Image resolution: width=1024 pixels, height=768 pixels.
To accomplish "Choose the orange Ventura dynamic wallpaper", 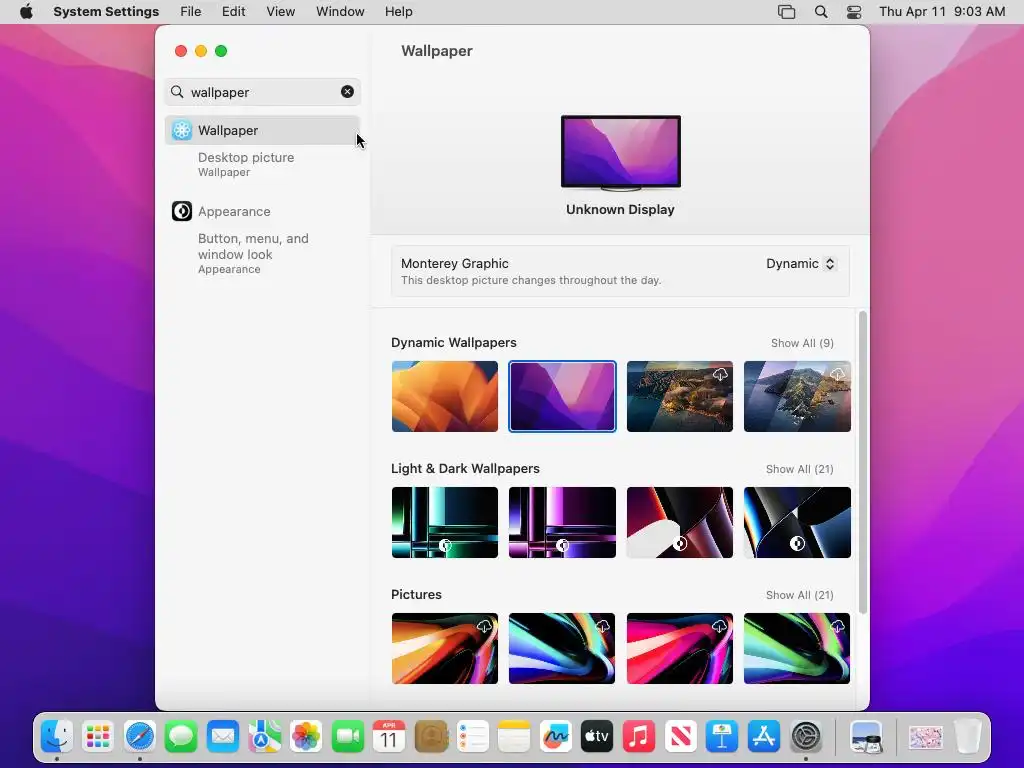I will (x=445, y=396).
